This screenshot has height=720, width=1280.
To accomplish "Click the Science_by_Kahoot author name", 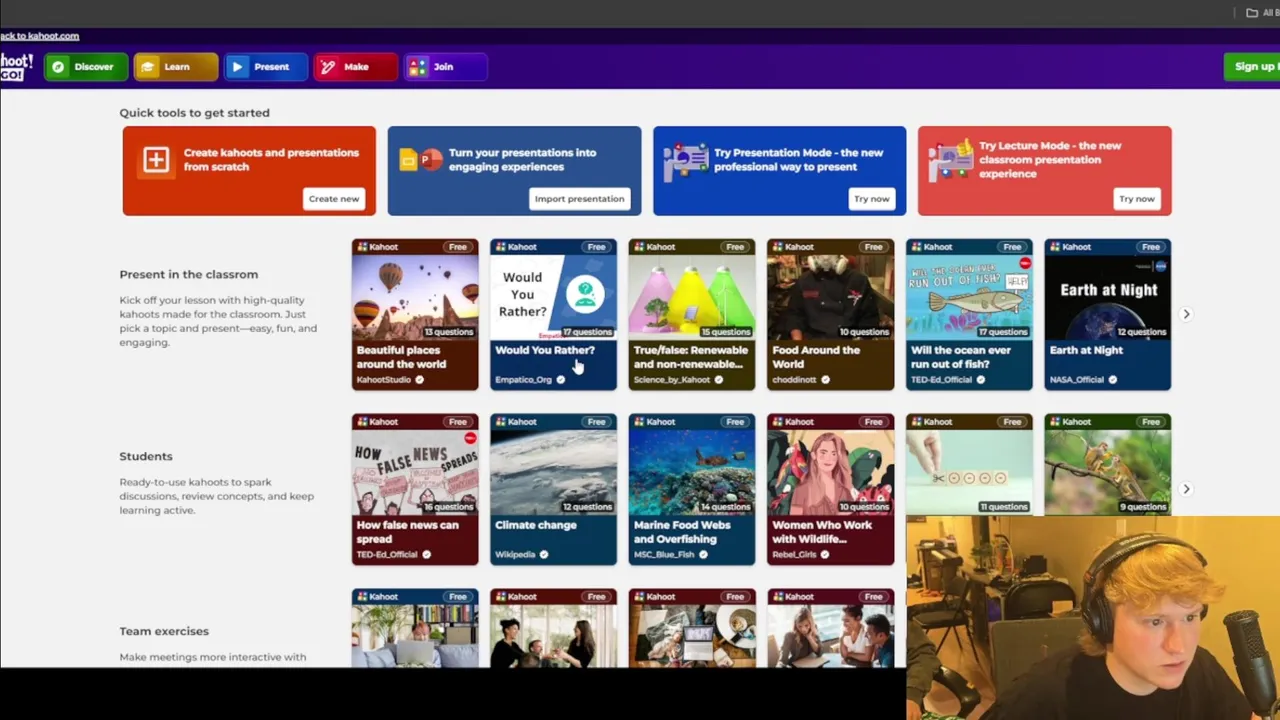I will tap(672, 380).
